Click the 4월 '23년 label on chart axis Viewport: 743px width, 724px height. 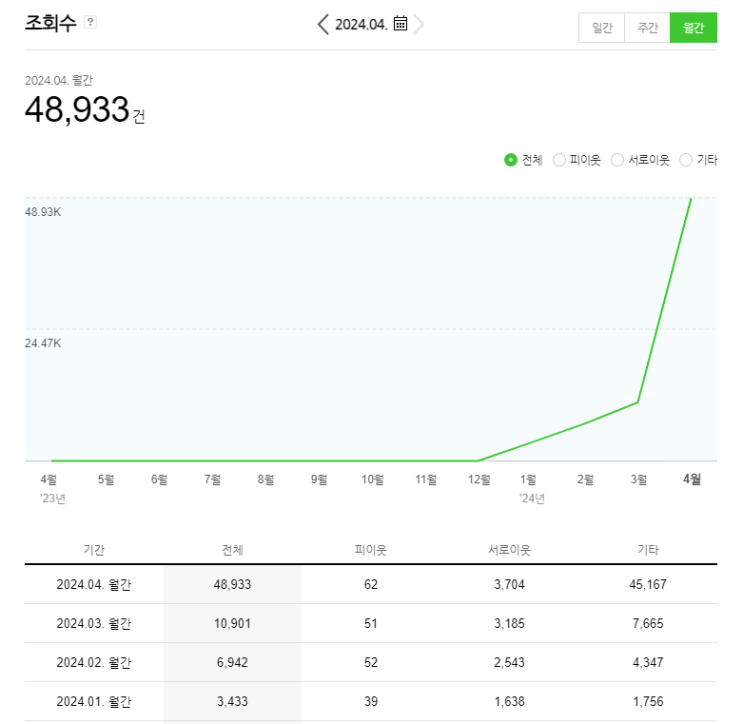[x=52, y=489]
